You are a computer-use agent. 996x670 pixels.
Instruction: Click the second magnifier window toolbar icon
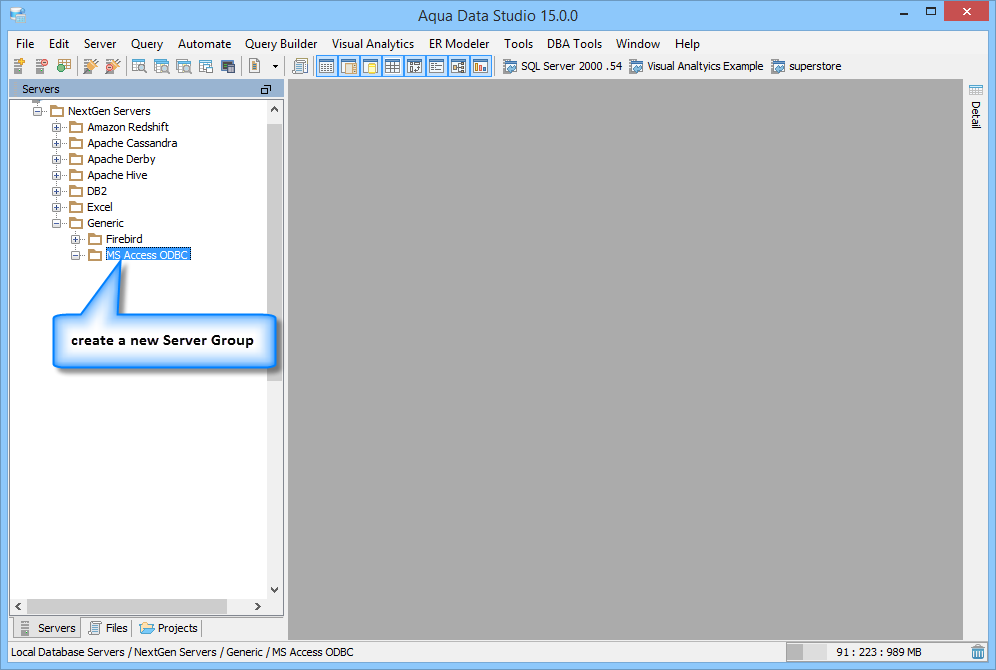tap(161, 66)
